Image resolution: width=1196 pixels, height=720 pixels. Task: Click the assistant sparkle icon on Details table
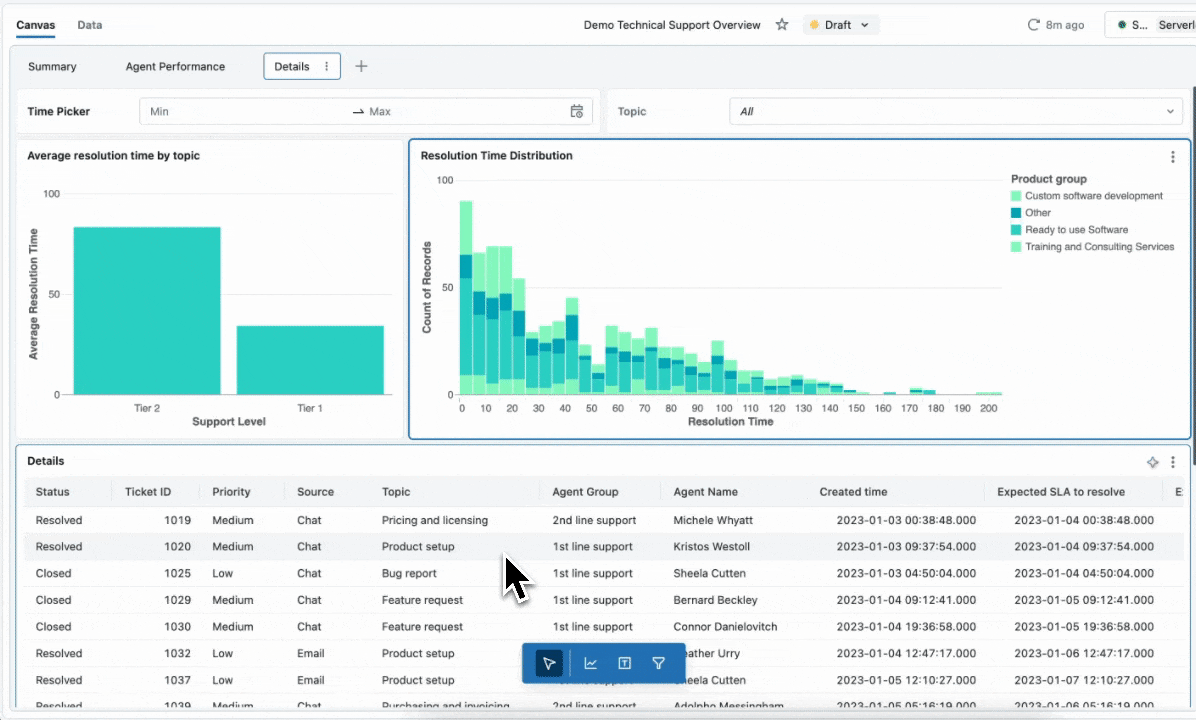tap(1153, 462)
